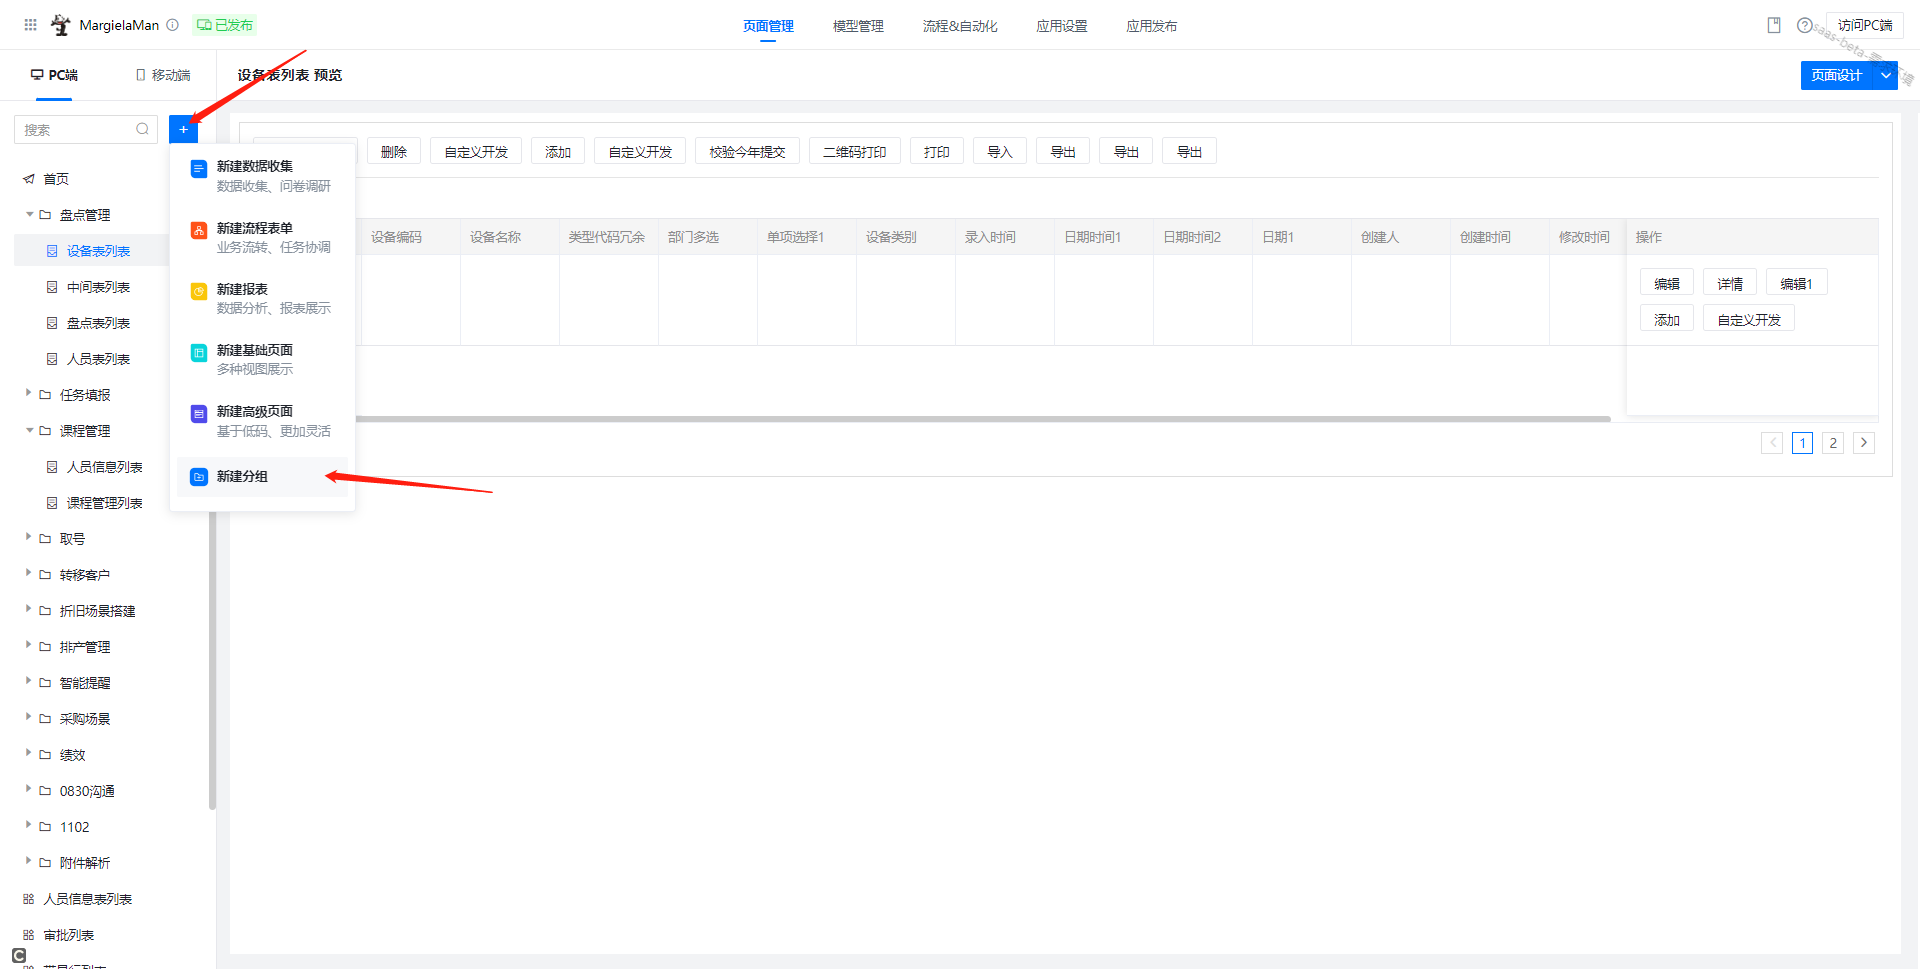
Task: Open 应用设置 tab
Action: 1062,26
